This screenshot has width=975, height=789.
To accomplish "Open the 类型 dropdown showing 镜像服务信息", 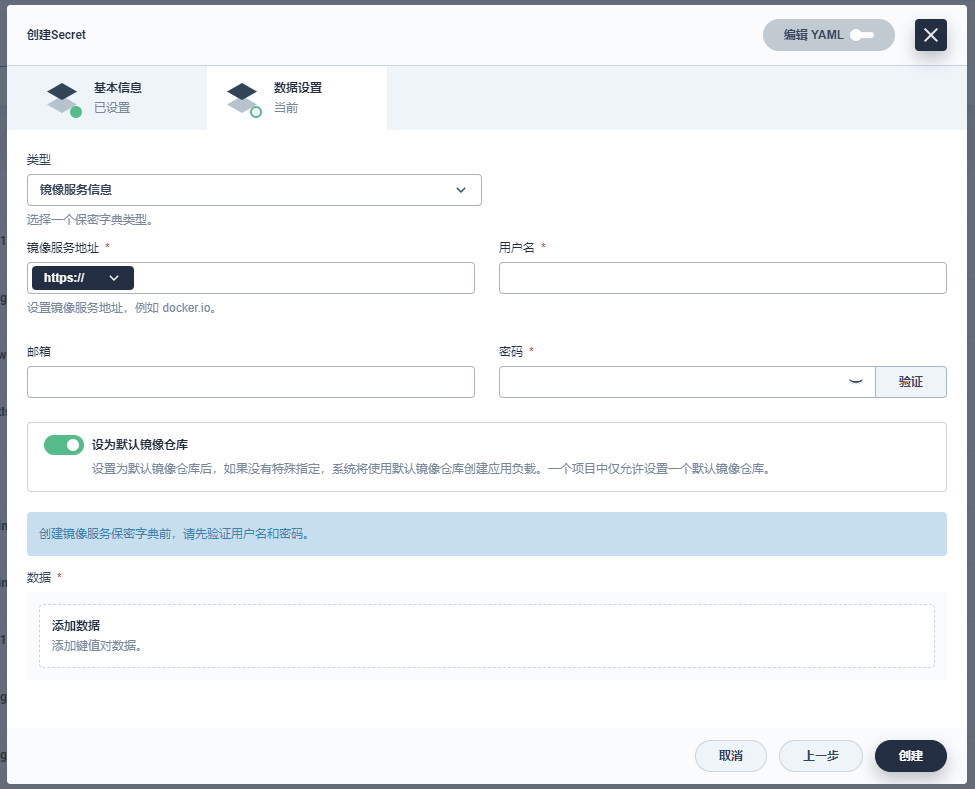I will click(x=254, y=190).
